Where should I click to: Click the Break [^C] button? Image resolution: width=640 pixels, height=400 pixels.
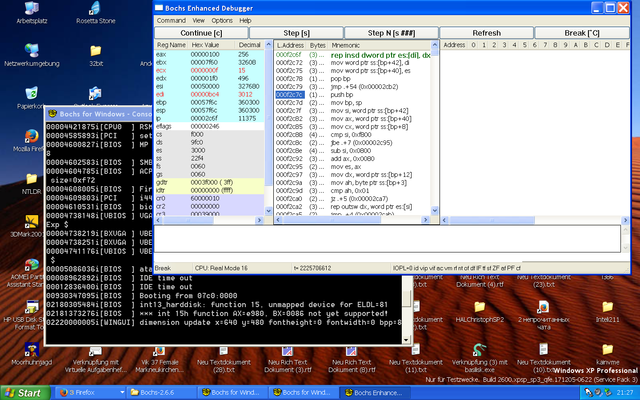582,33
